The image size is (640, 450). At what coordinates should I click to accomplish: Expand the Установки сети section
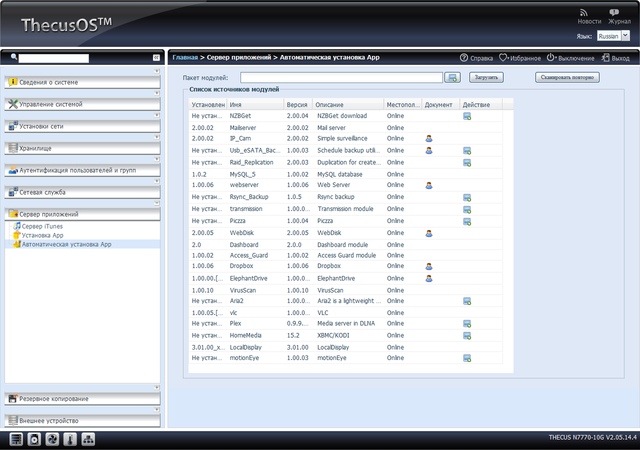pyautogui.click(x=82, y=126)
